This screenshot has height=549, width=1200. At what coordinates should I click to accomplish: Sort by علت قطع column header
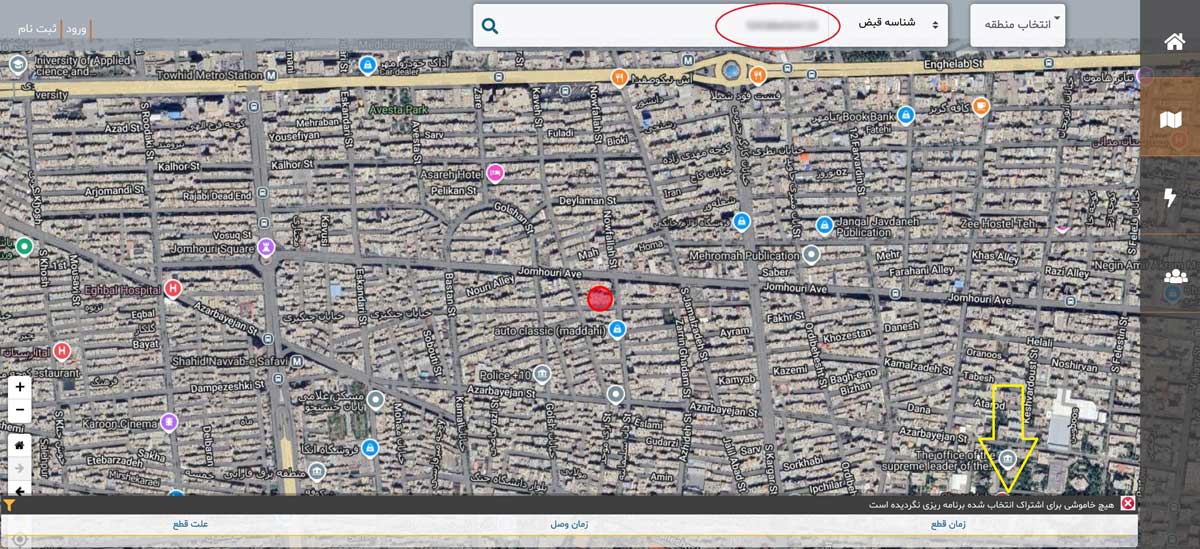pyautogui.click(x=189, y=524)
